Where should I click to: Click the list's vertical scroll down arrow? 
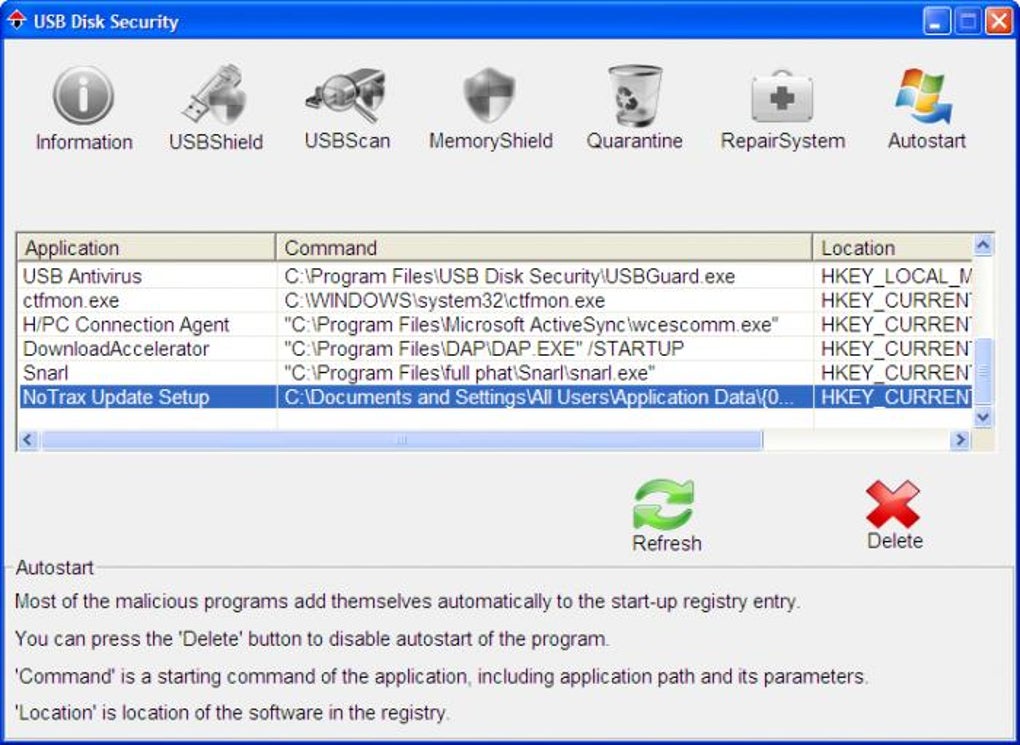(x=983, y=417)
